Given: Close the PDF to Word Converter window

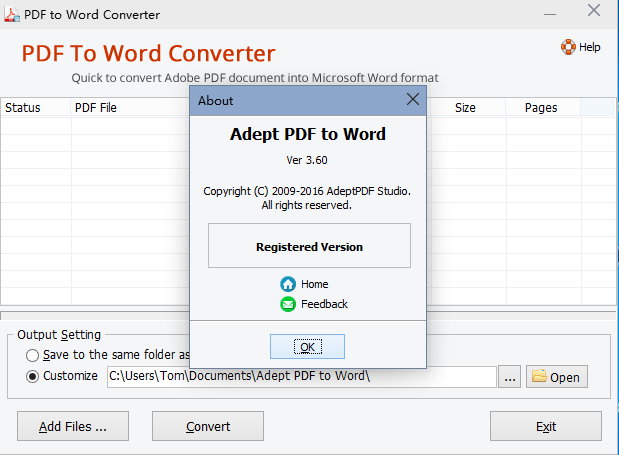Looking at the screenshot, I should click(x=593, y=11).
